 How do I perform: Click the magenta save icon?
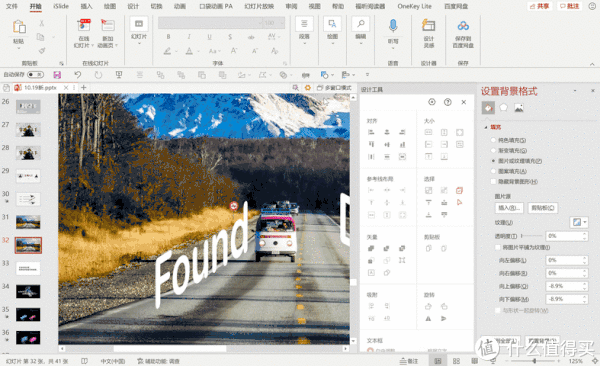57,75
